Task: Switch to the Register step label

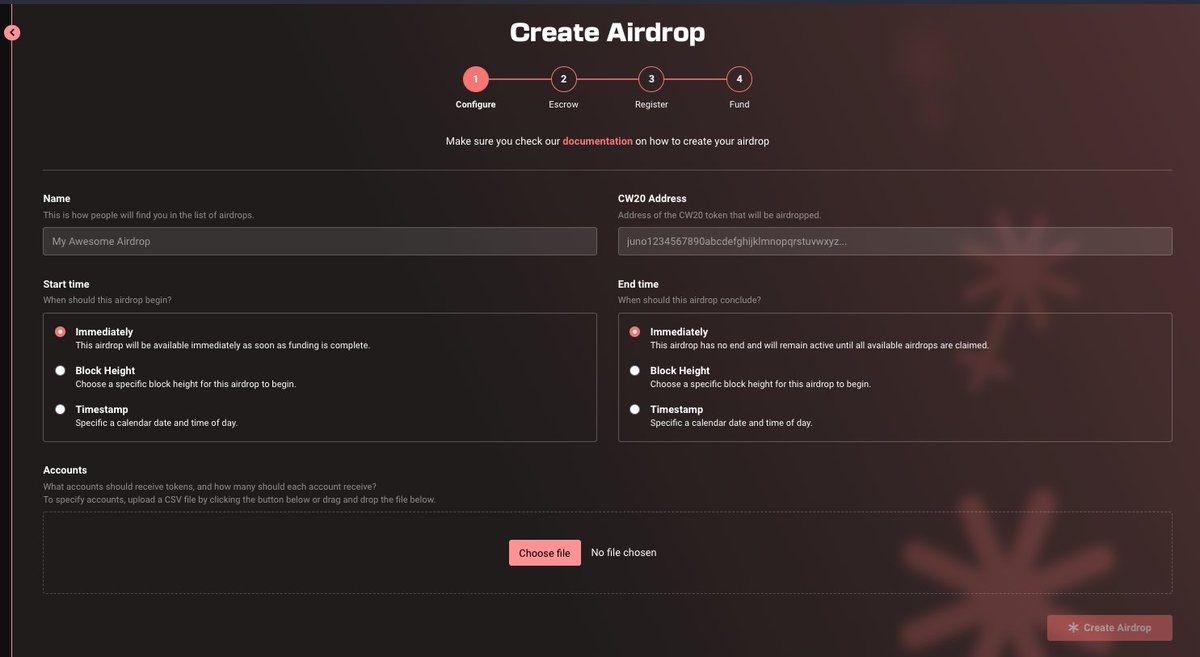Action: [x=651, y=103]
